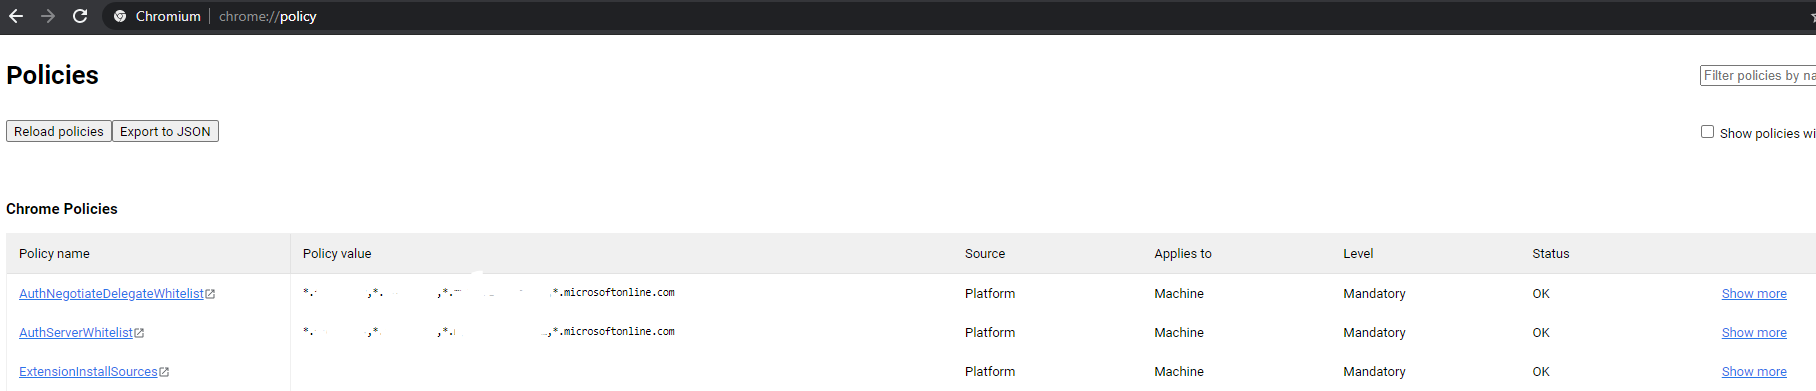Click the Policy name column header

(54, 253)
